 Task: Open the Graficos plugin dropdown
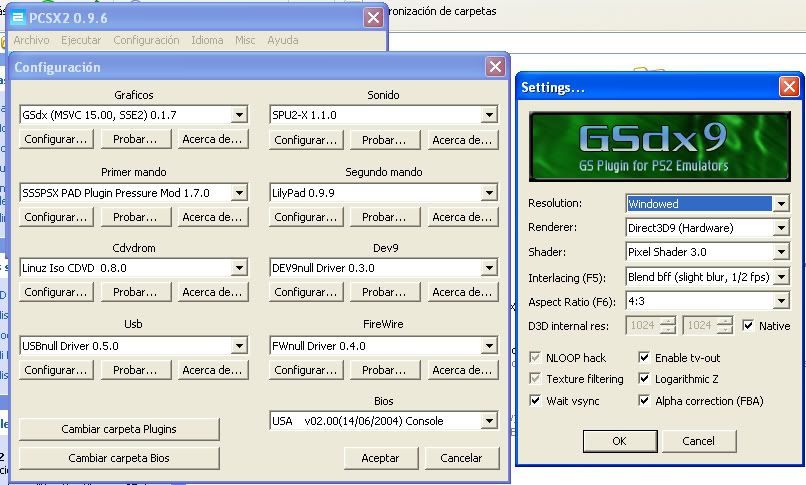point(239,115)
